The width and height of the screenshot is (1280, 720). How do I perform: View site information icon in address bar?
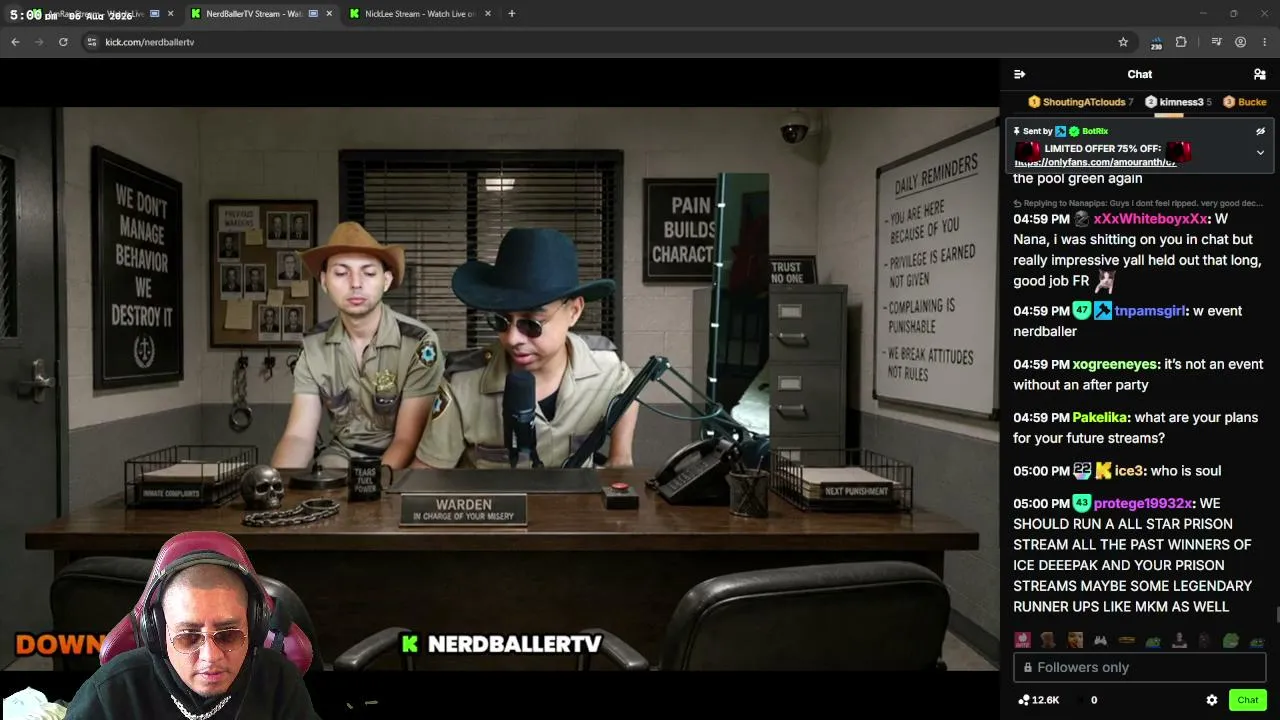click(x=92, y=42)
